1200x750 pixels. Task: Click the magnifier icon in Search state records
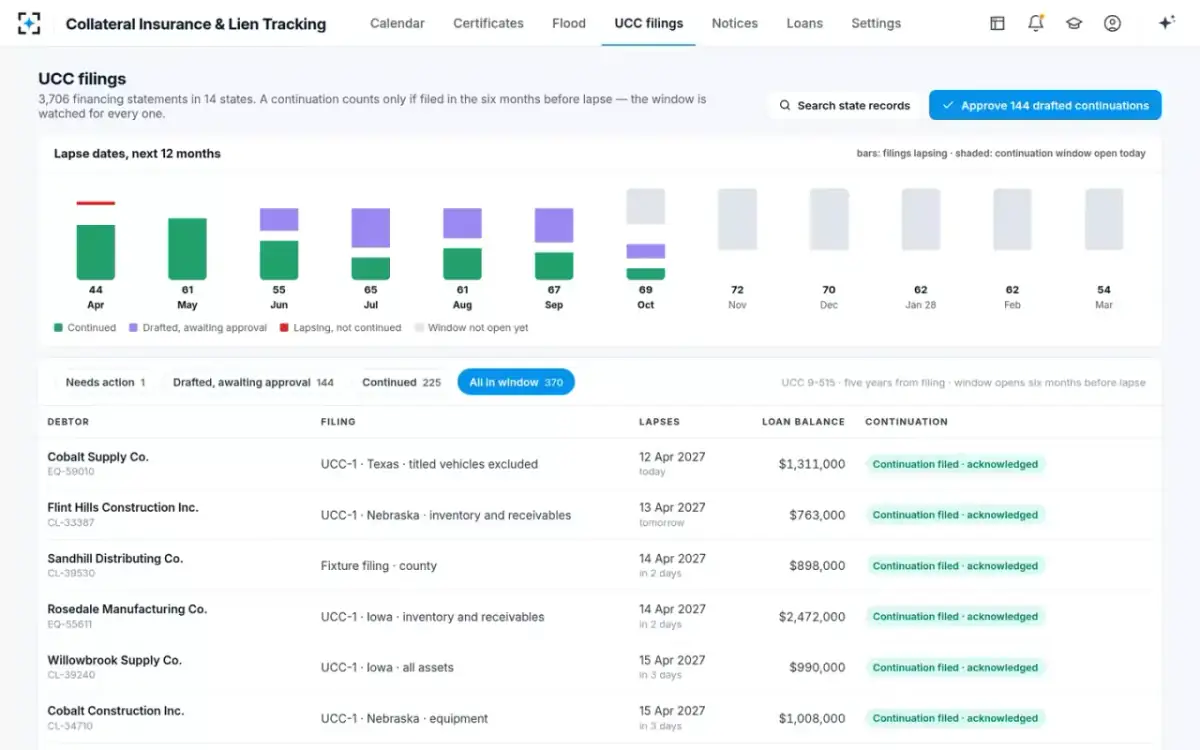click(785, 105)
